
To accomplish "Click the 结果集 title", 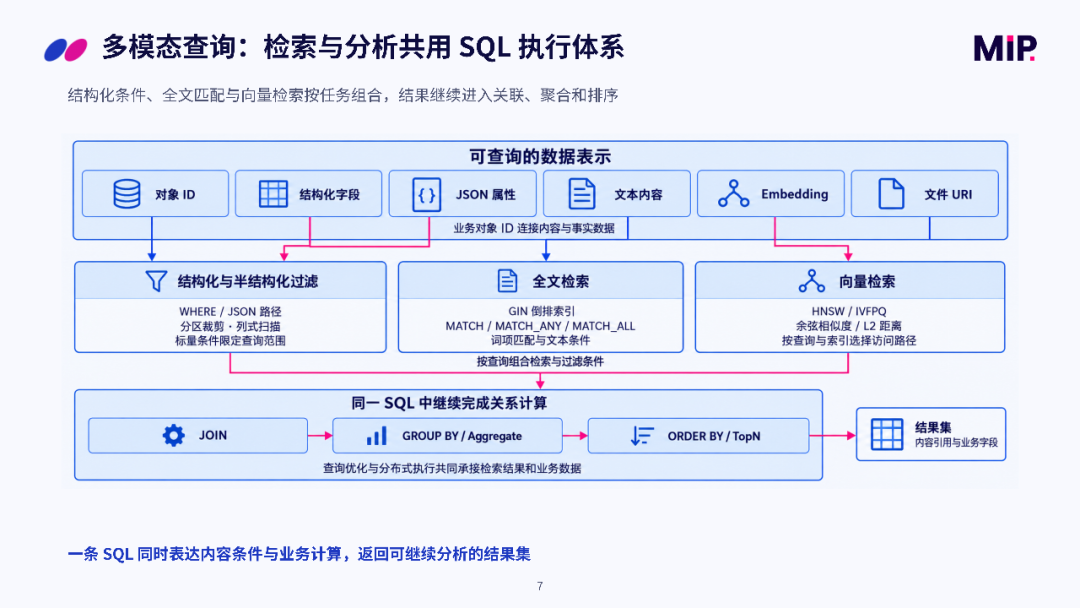I will 933,427.
